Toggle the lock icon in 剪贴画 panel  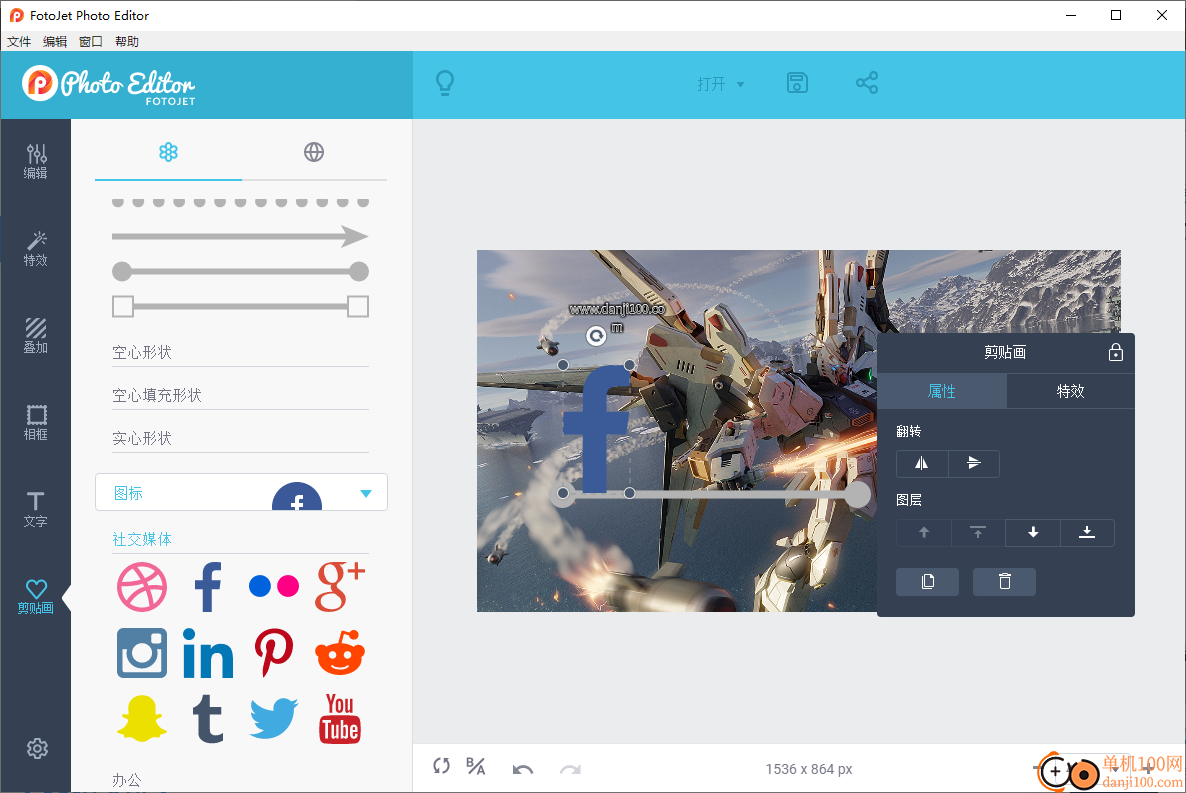[x=1116, y=353]
